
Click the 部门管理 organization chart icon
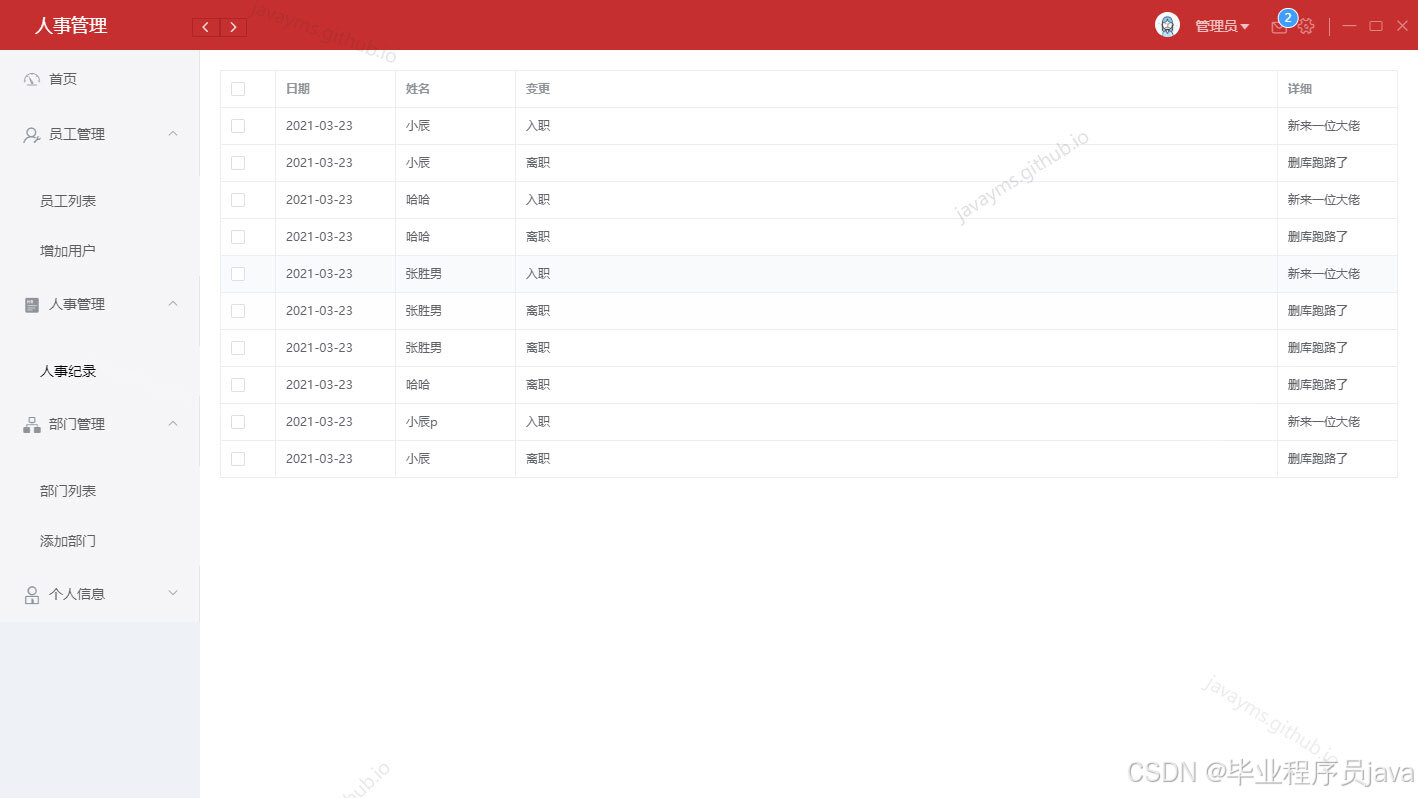[x=32, y=425]
